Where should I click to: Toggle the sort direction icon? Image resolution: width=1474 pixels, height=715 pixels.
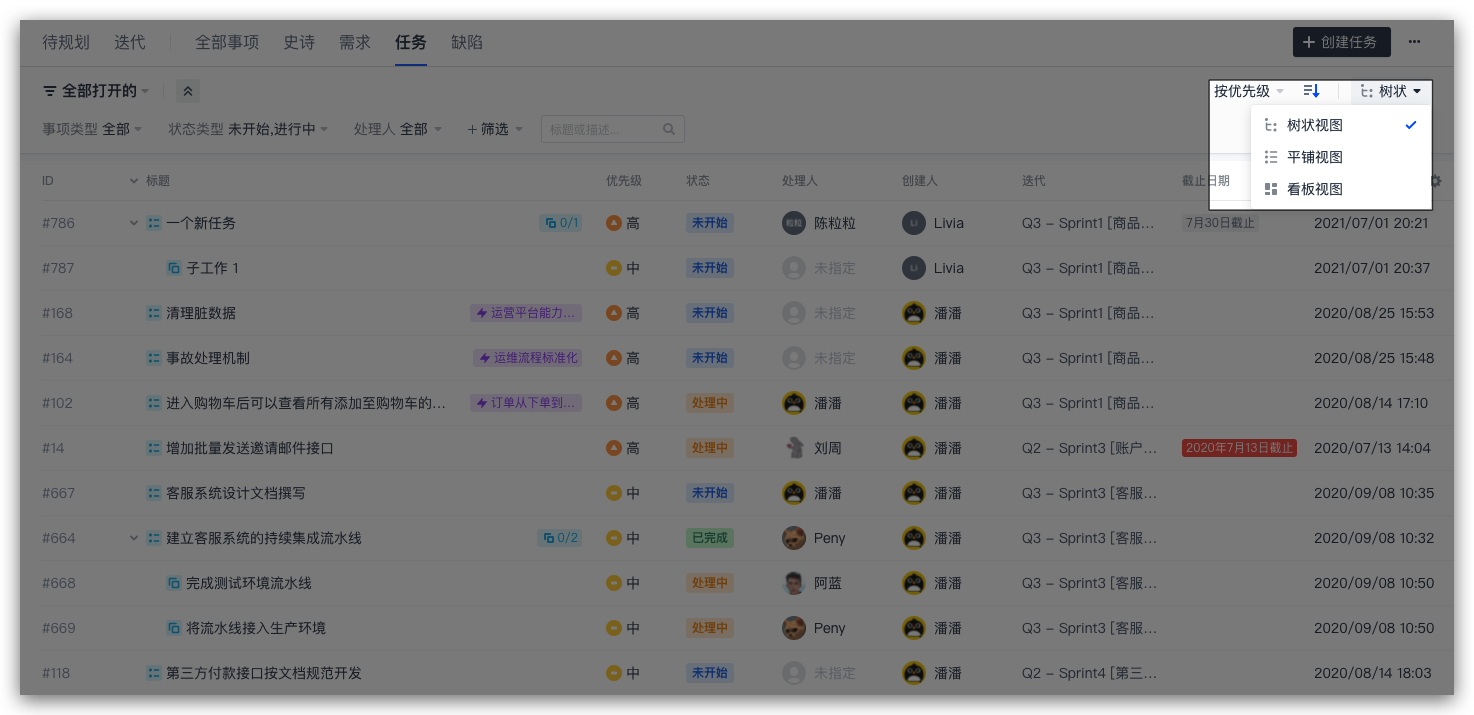(x=1312, y=91)
